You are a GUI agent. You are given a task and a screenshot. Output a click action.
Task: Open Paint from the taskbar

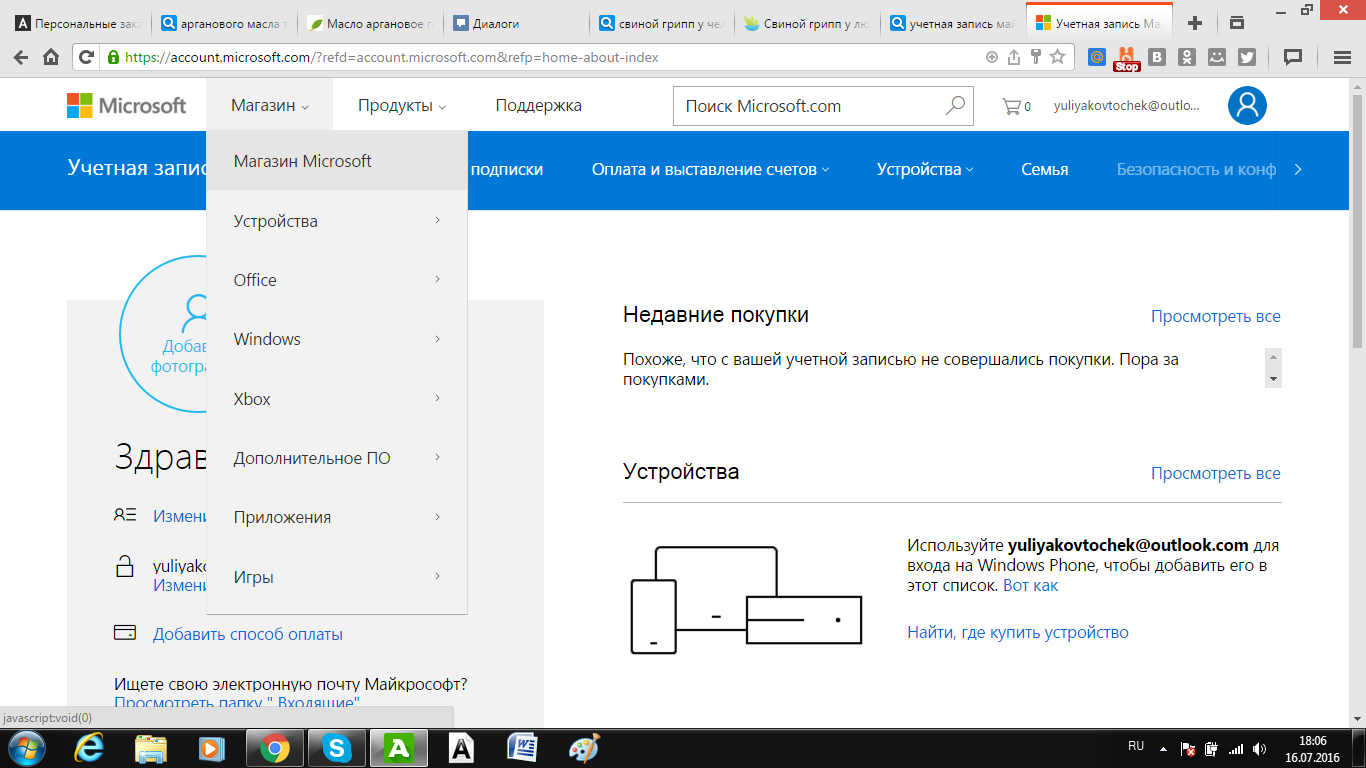click(x=585, y=748)
